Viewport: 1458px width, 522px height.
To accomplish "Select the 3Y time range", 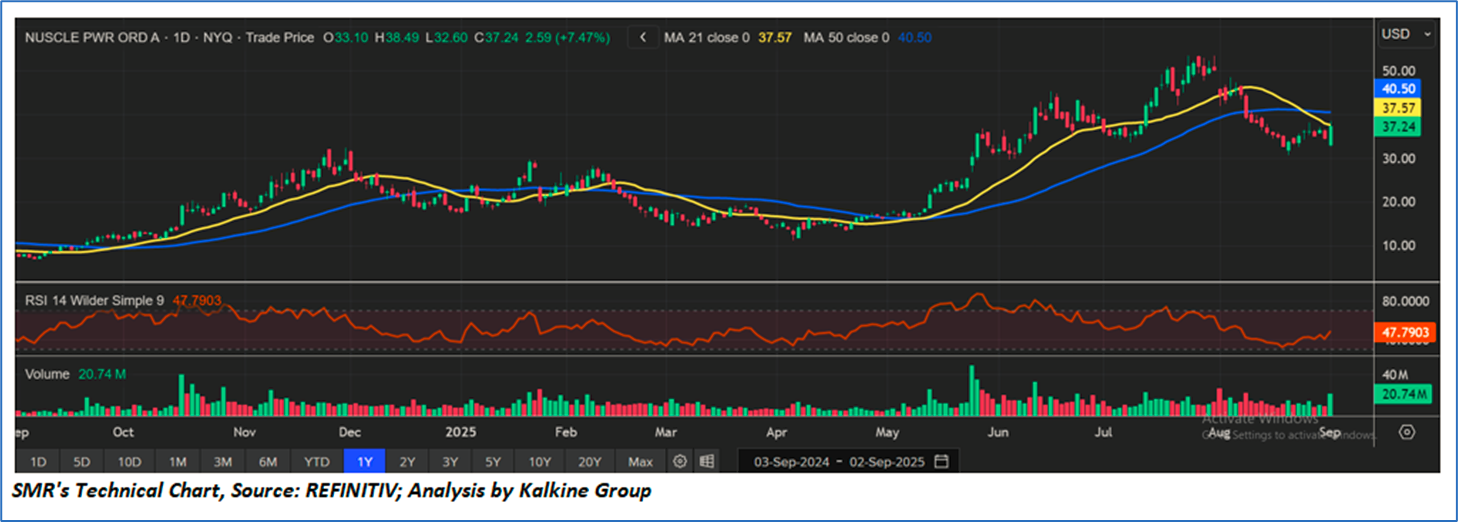I will pos(451,461).
